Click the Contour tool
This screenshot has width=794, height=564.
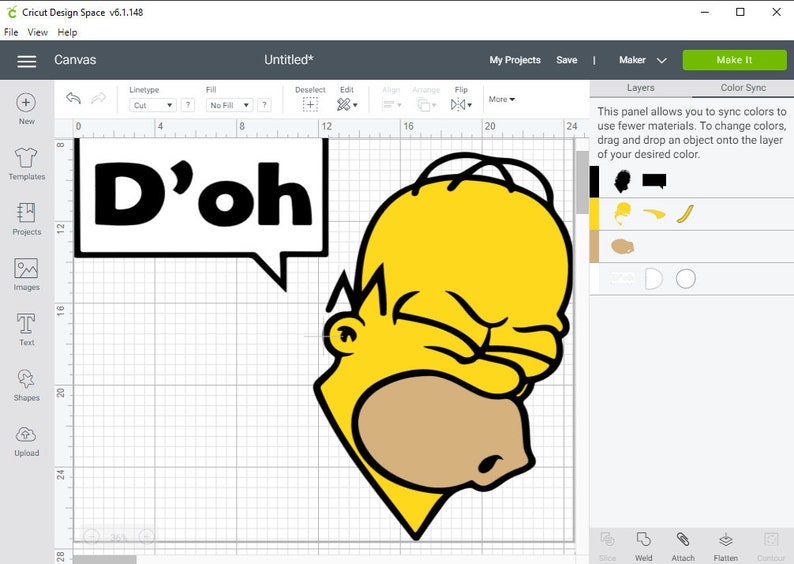pos(771,546)
